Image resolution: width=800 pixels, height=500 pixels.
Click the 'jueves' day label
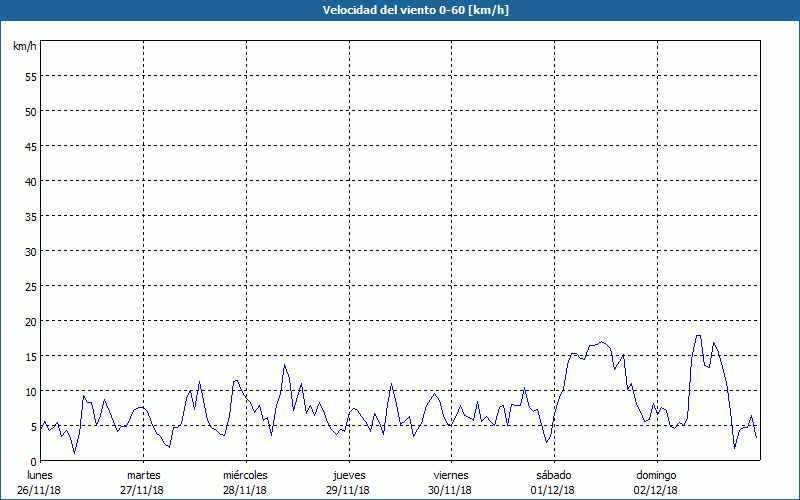(x=349, y=475)
